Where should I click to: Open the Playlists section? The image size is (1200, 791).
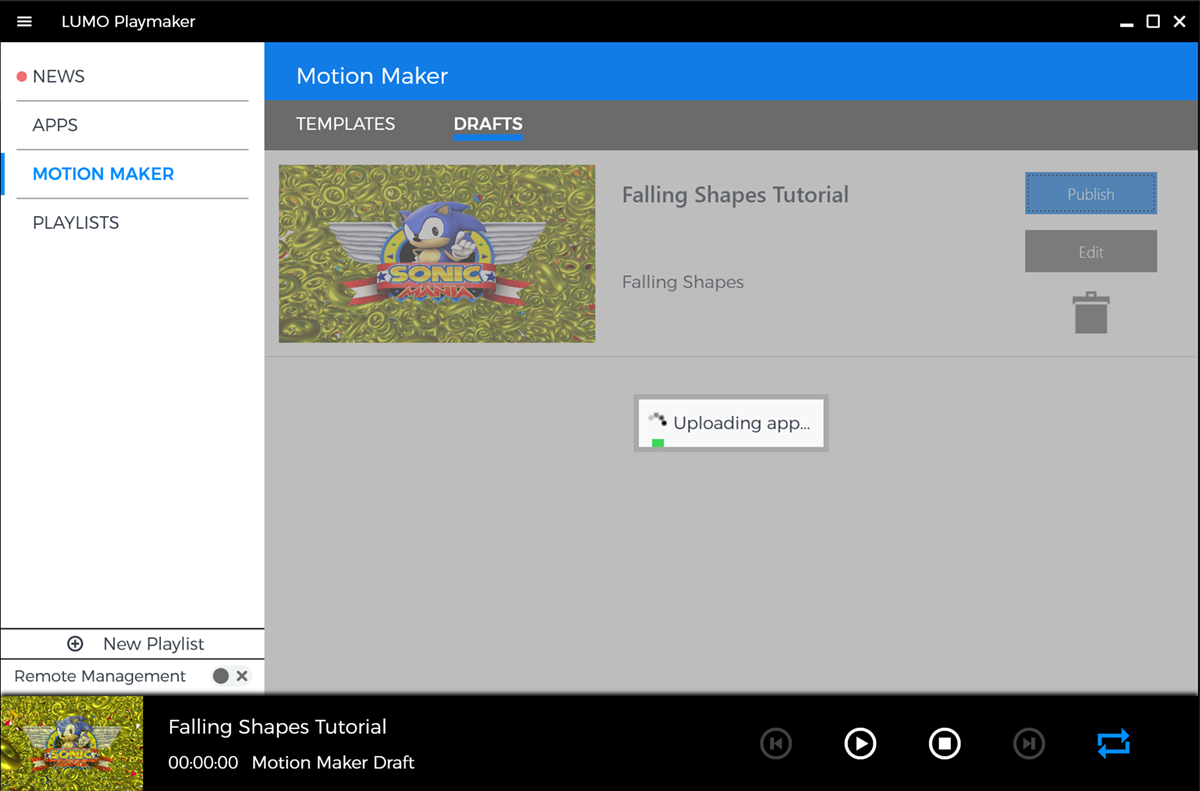click(x=76, y=223)
